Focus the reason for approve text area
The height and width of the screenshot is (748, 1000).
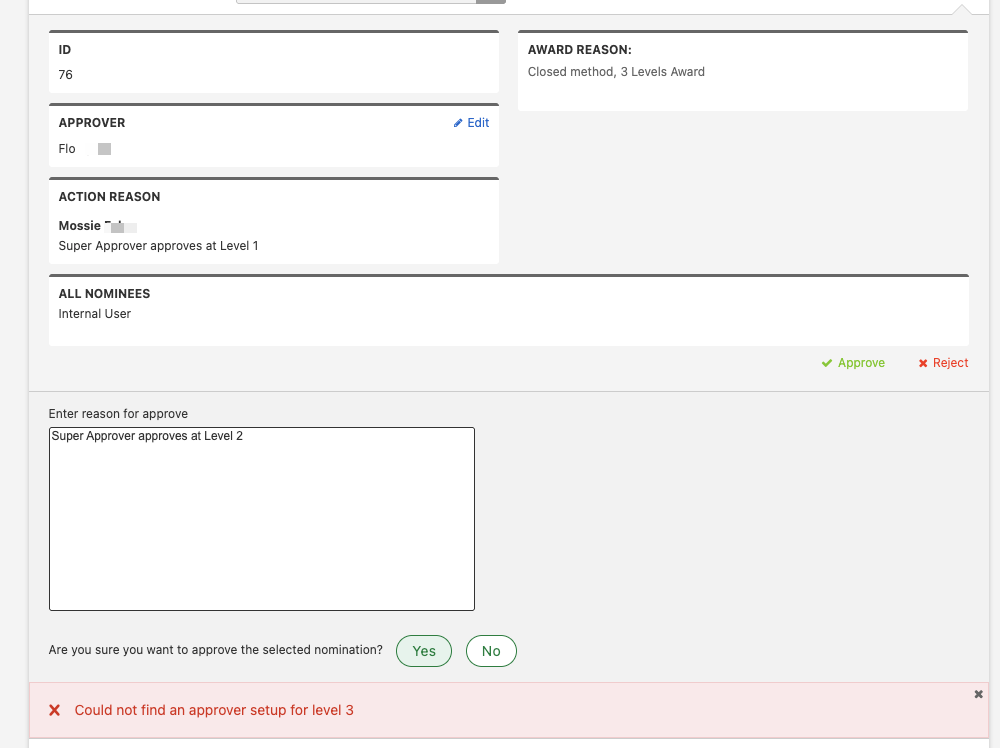click(261, 518)
